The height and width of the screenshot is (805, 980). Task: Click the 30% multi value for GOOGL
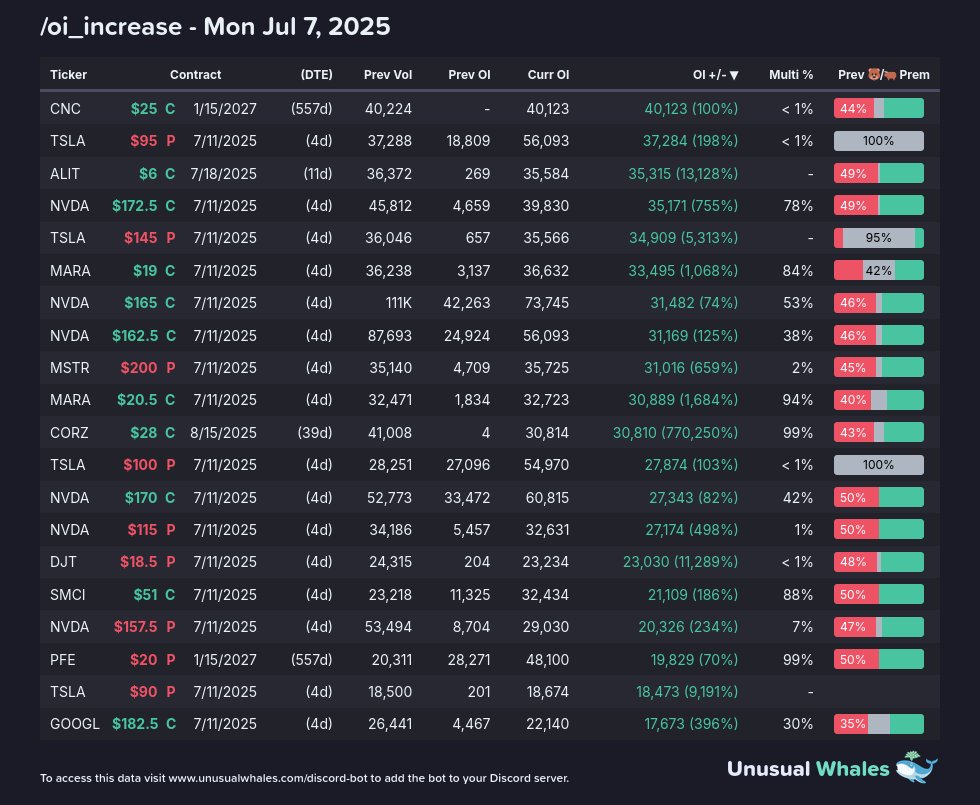click(x=798, y=724)
